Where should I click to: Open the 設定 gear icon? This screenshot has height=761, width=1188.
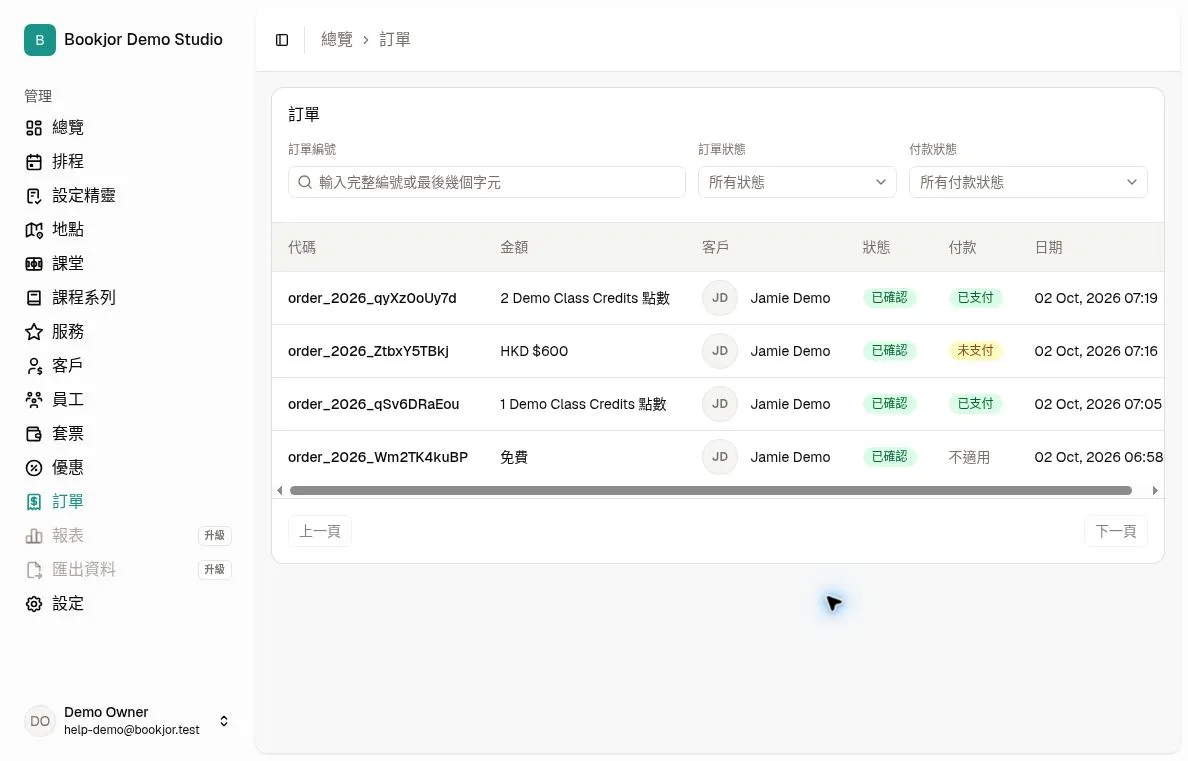[x=34, y=604]
